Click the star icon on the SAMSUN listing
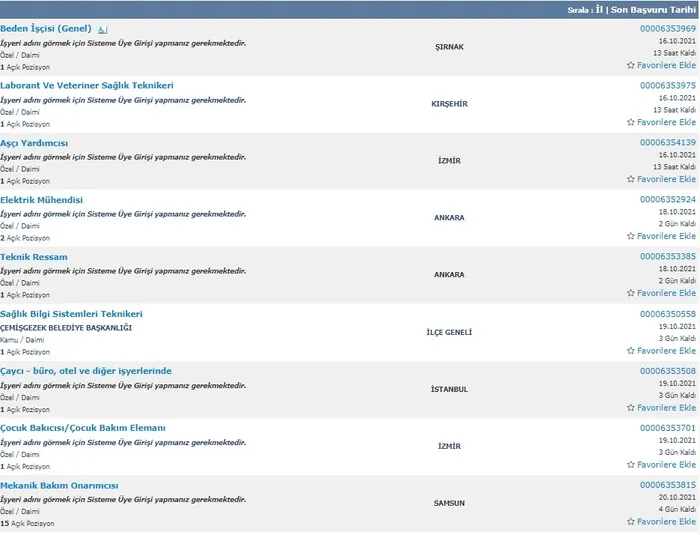The height and width of the screenshot is (535, 700). point(630,522)
